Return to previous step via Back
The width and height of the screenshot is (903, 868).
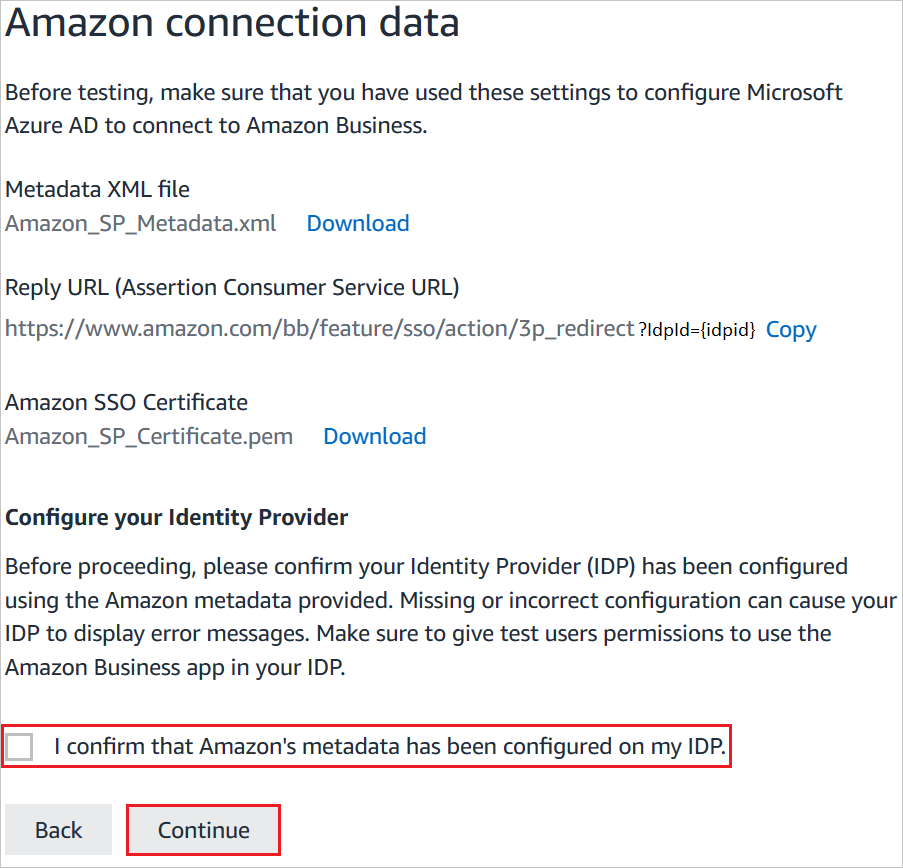58,829
